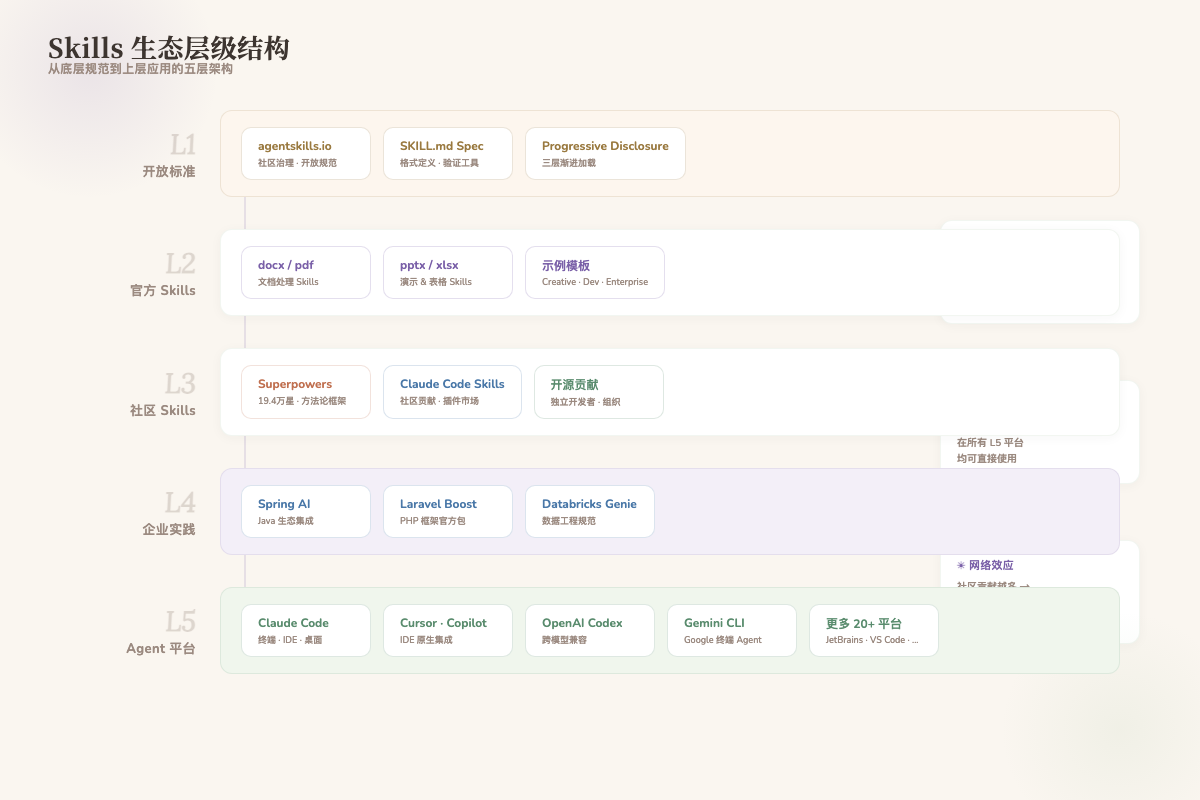Open the Databricks Genie card
This screenshot has width=1200, height=800.
click(x=590, y=511)
